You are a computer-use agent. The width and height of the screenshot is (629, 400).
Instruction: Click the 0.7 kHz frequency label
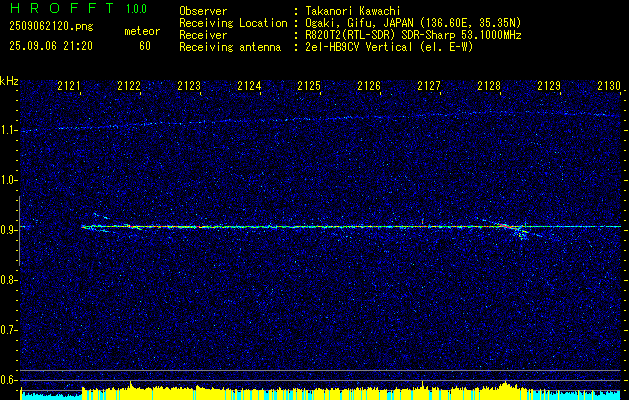pyautogui.click(x=9, y=330)
